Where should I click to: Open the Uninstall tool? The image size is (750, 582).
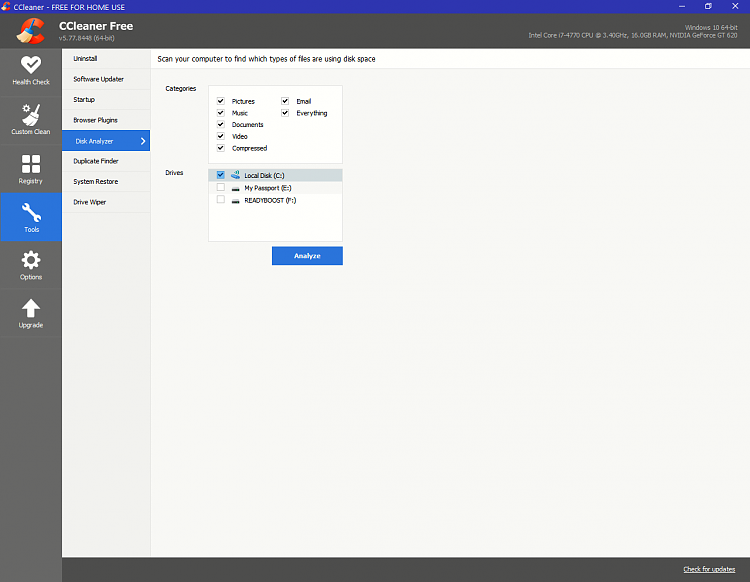pos(106,59)
